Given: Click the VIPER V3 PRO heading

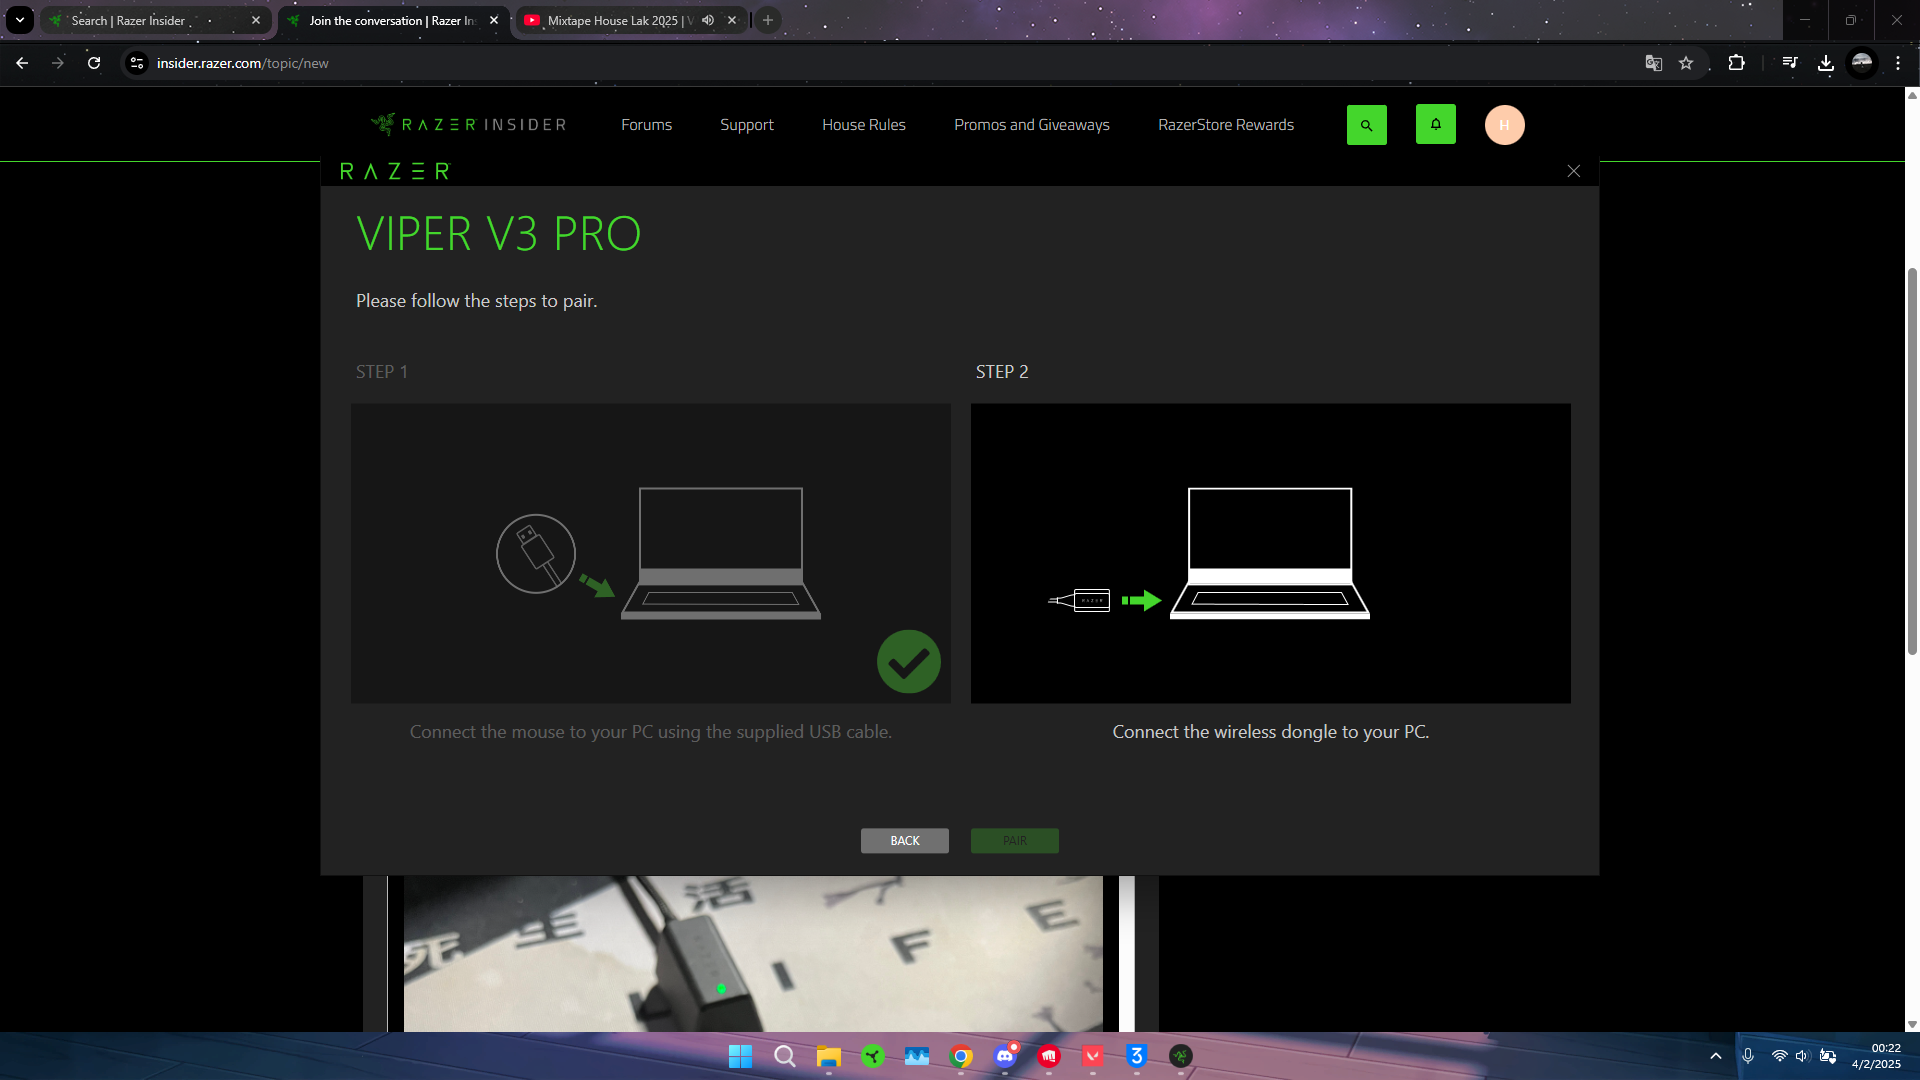Looking at the screenshot, I should pos(499,234).
